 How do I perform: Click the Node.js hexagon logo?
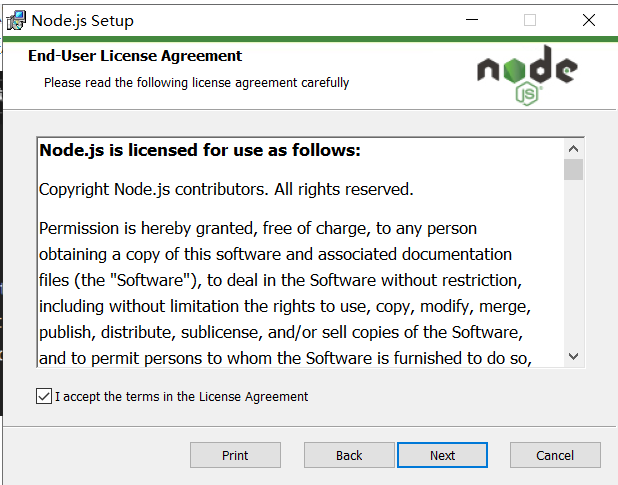(x=526, y=75)
